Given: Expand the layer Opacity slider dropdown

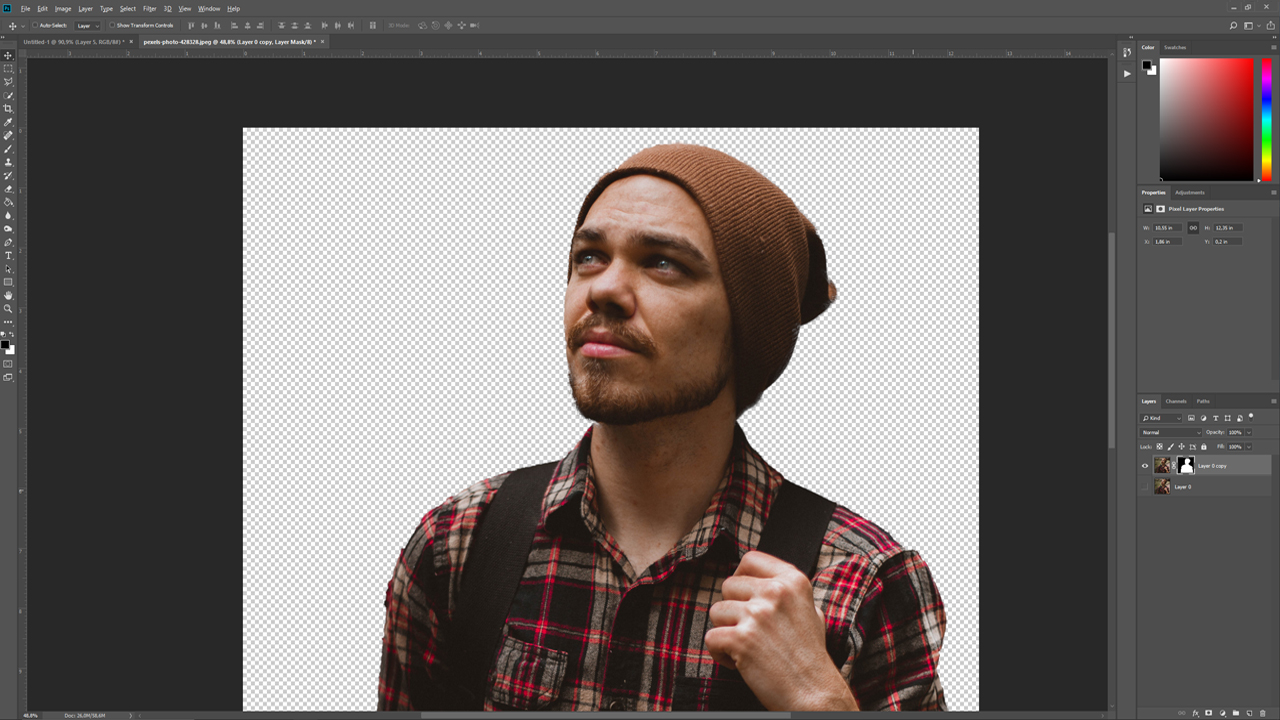Looking at the screenshot, I should click(1248, 432).
